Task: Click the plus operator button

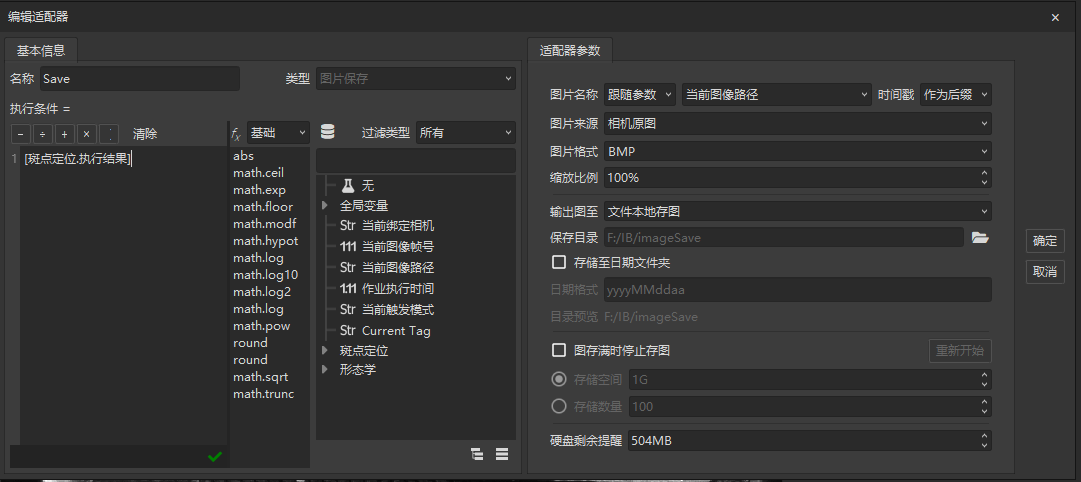Action: pos(65,134)
